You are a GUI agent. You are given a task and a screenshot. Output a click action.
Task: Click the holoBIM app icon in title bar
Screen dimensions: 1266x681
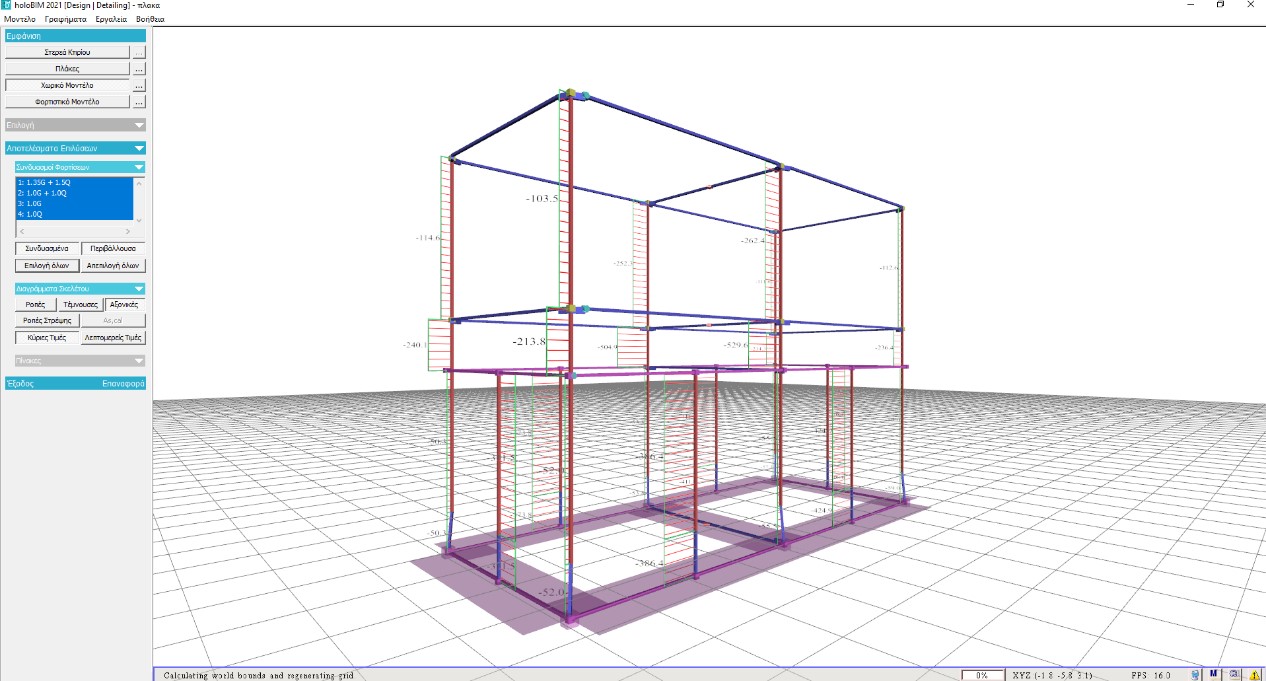pos(7,5)
